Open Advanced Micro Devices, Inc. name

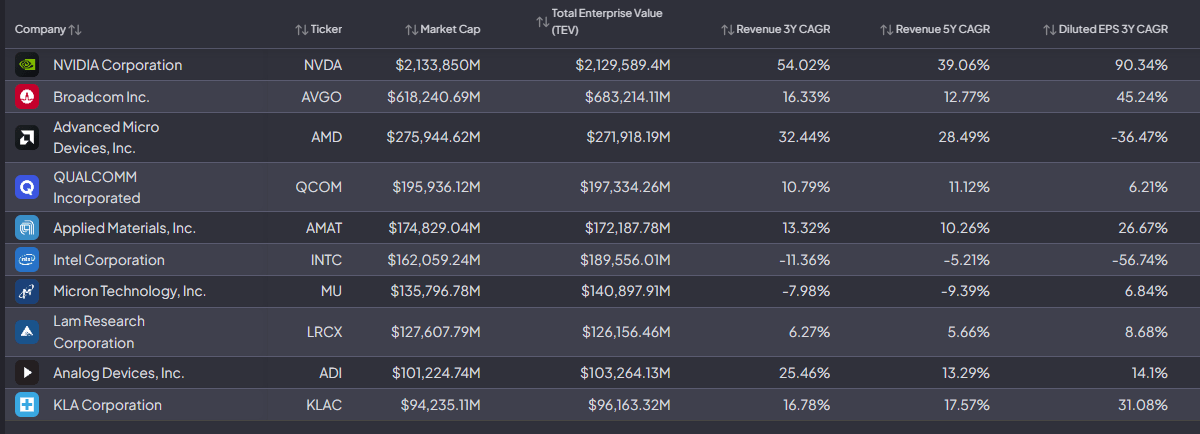click(106, 137)
